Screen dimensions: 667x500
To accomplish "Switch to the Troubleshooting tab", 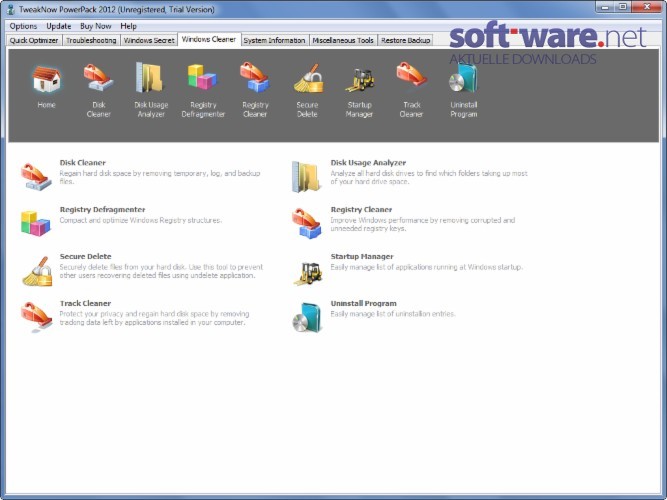I will (x=91, y=40).
